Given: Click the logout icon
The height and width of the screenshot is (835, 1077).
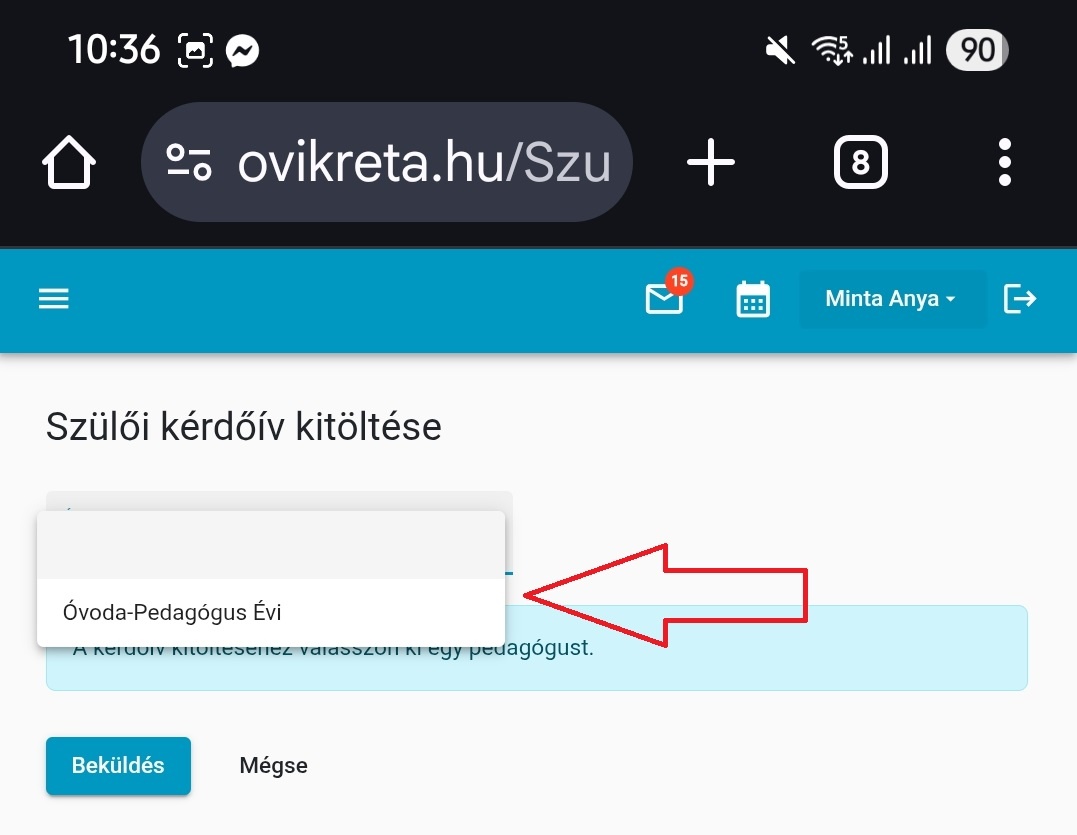Looking at the screenshot, I should [x=1019, y=299].
